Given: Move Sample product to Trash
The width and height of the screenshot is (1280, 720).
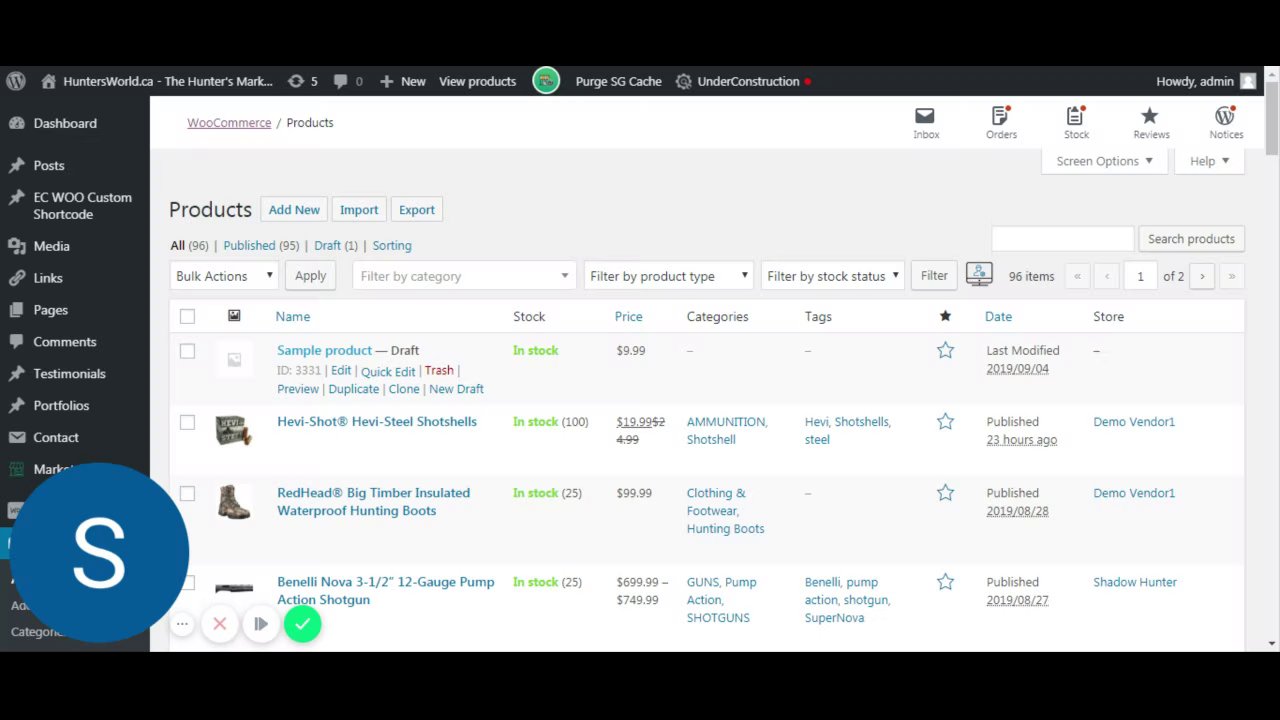Looking at the screenshot, I should (439, 370).
